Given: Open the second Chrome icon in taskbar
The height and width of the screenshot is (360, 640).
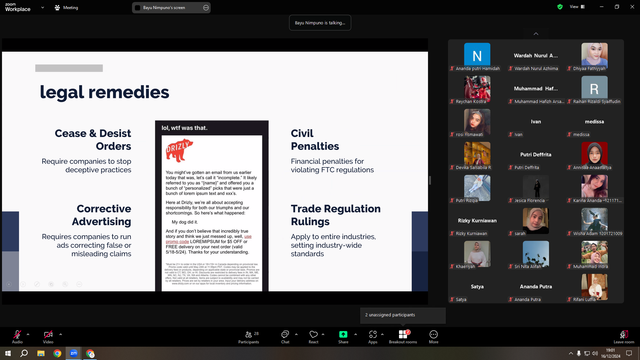Looking at the screenshot, I should (x=90, y=353).
